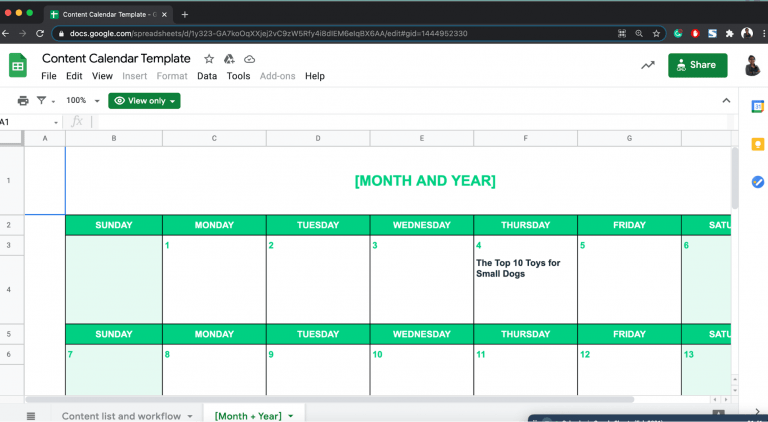Open the Data menu

point(207,76)
